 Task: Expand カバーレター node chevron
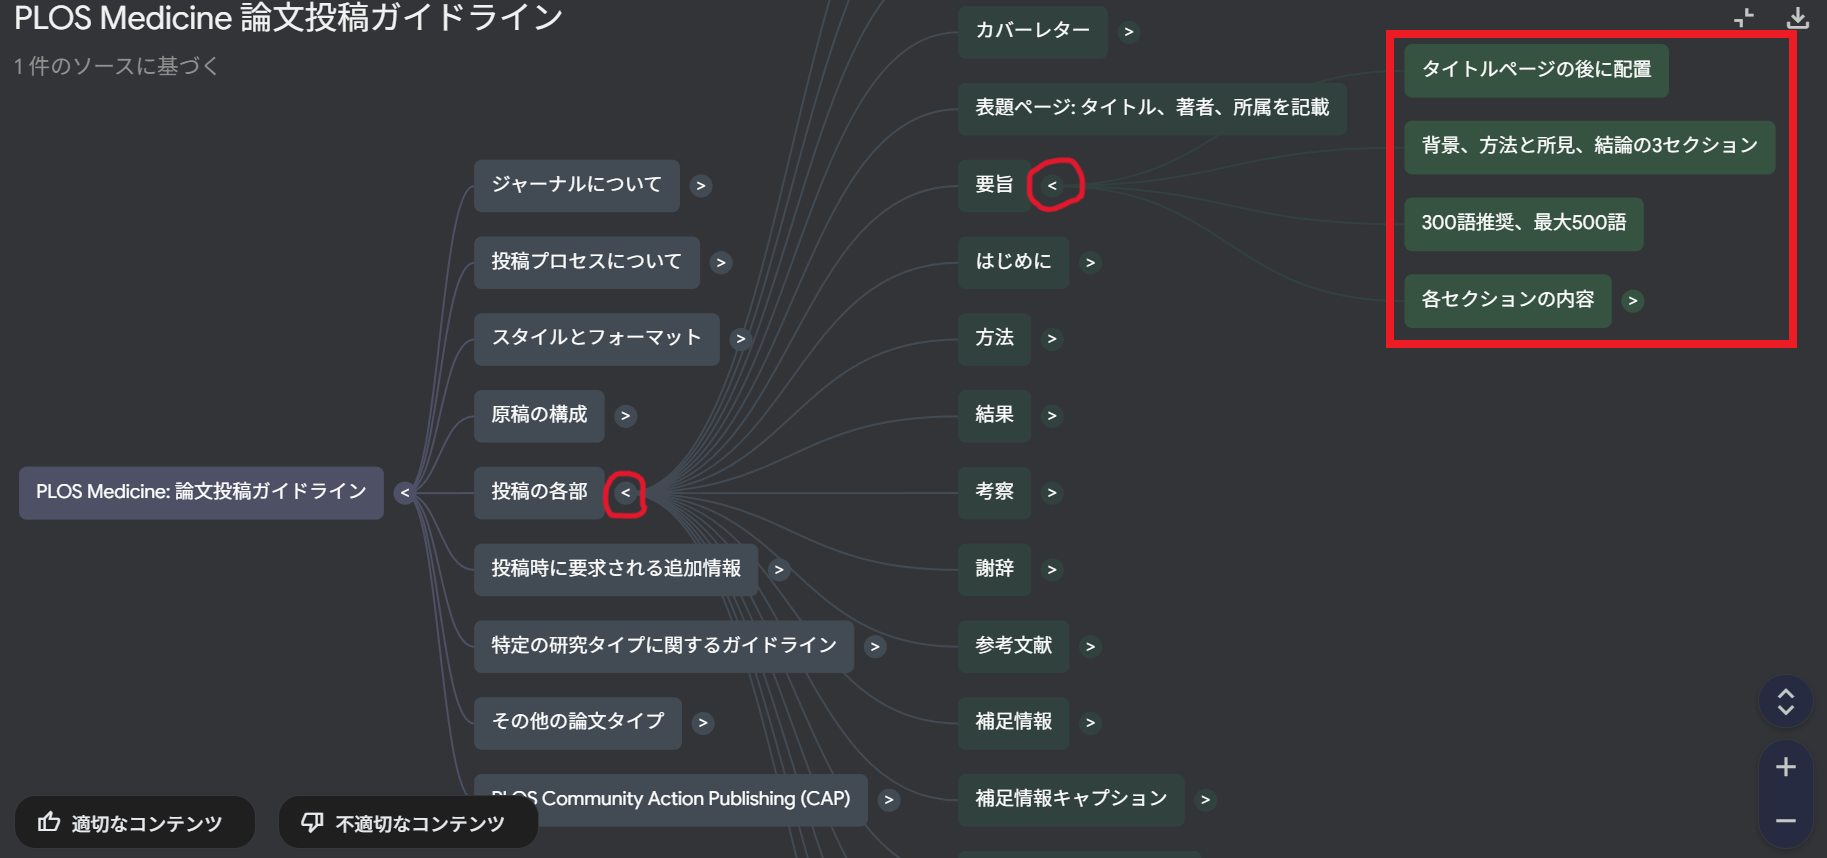1129,32
